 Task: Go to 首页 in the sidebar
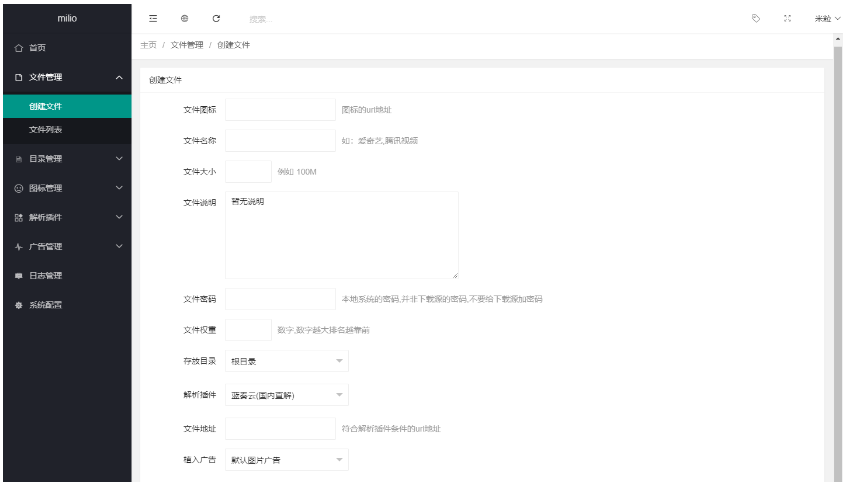[67, 48]
